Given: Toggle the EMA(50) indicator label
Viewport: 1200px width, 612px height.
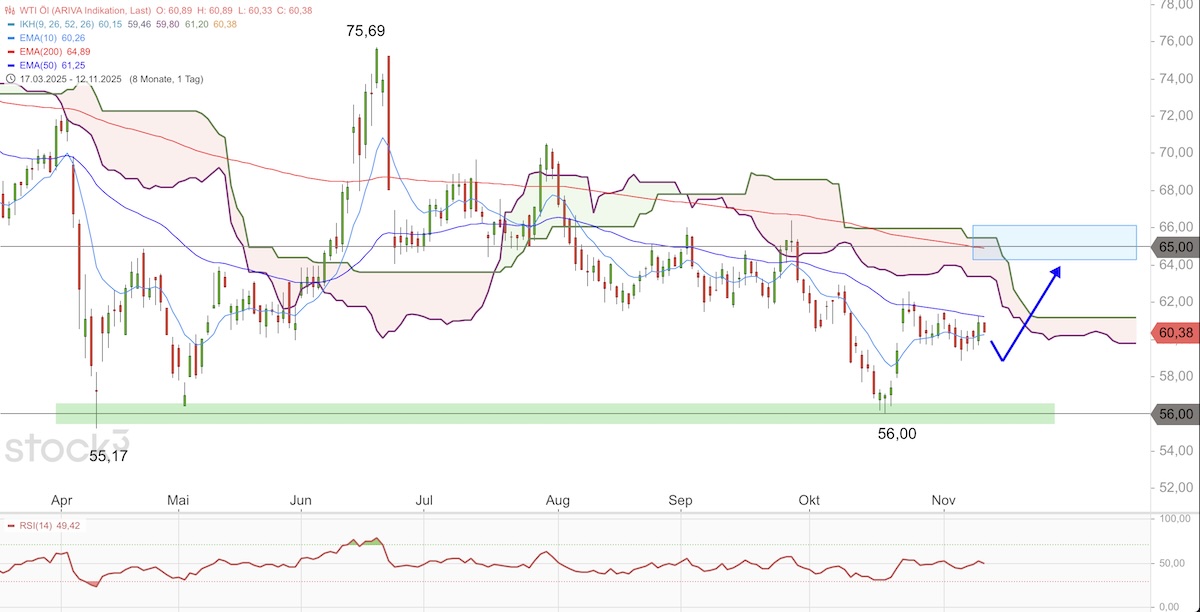Looking at the screenshot, I should 38,64.
